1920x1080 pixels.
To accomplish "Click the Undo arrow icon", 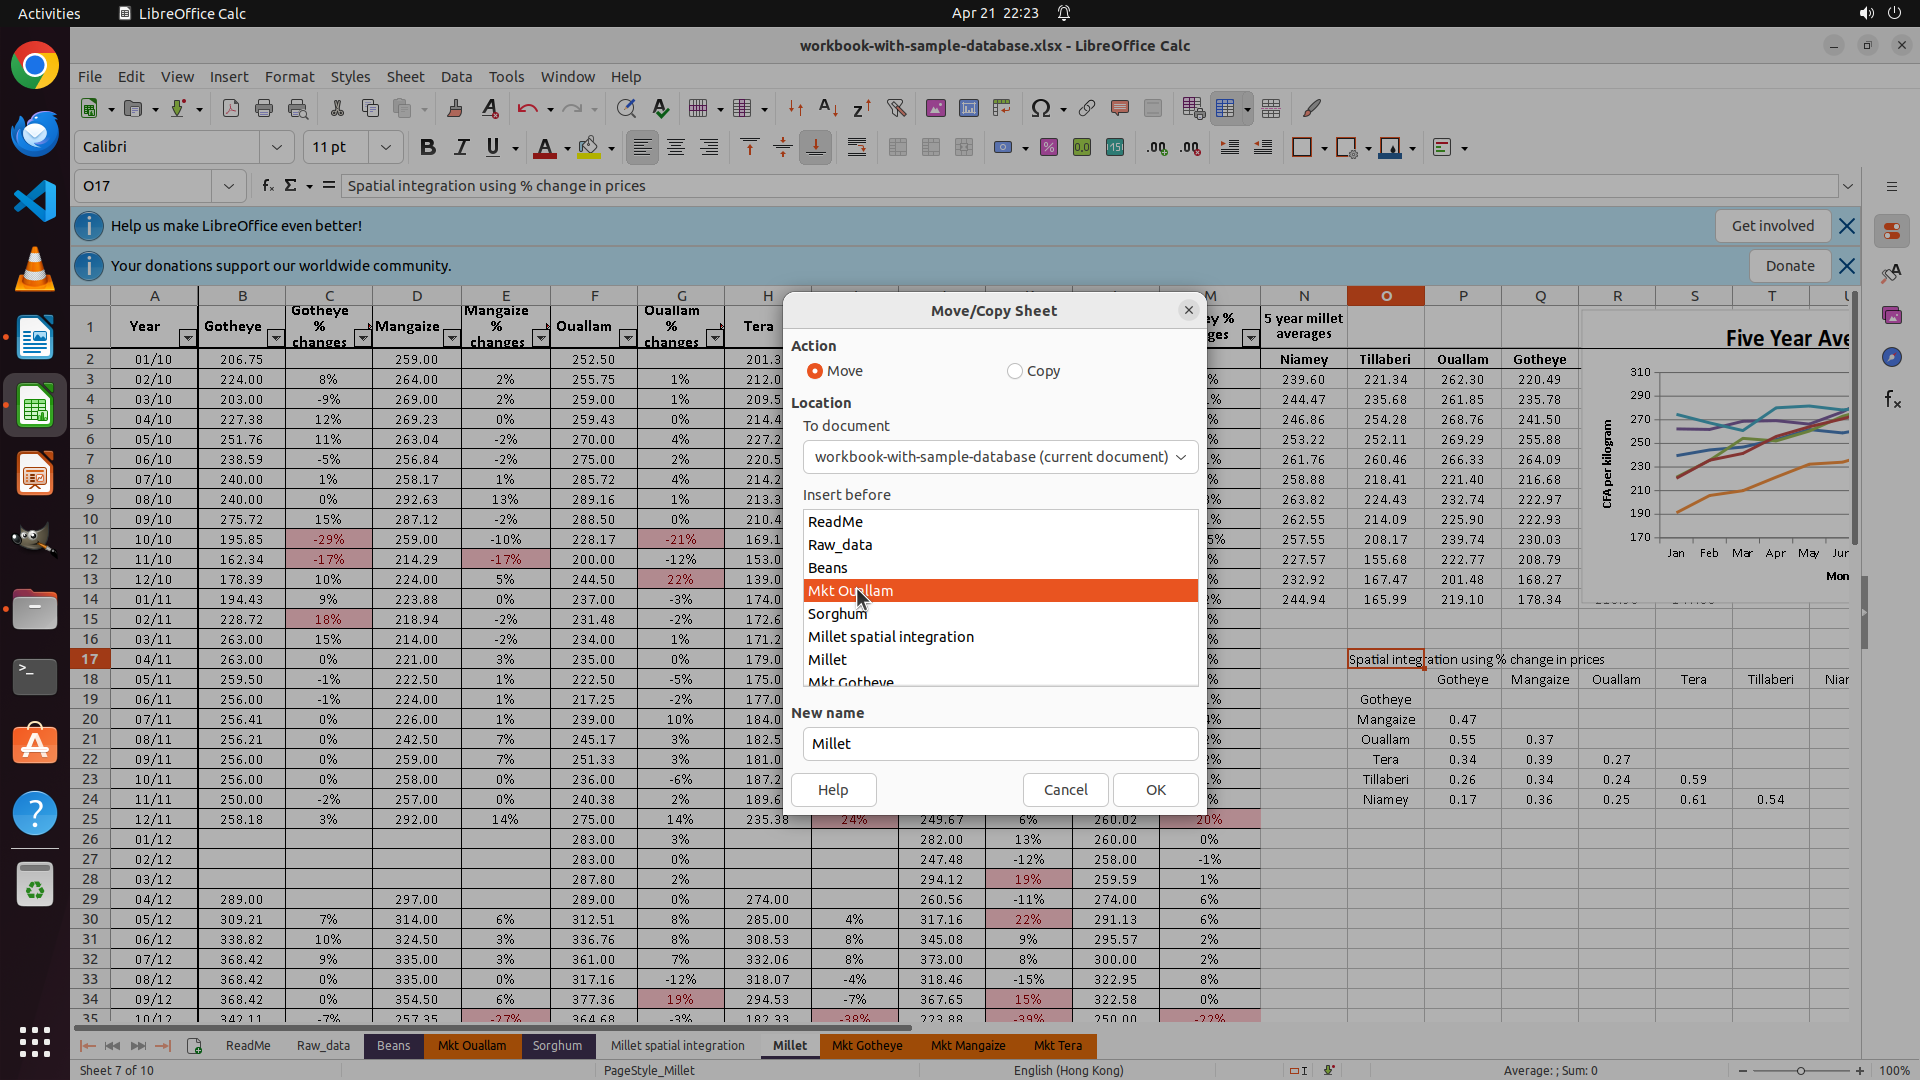I will pos(527,108).
